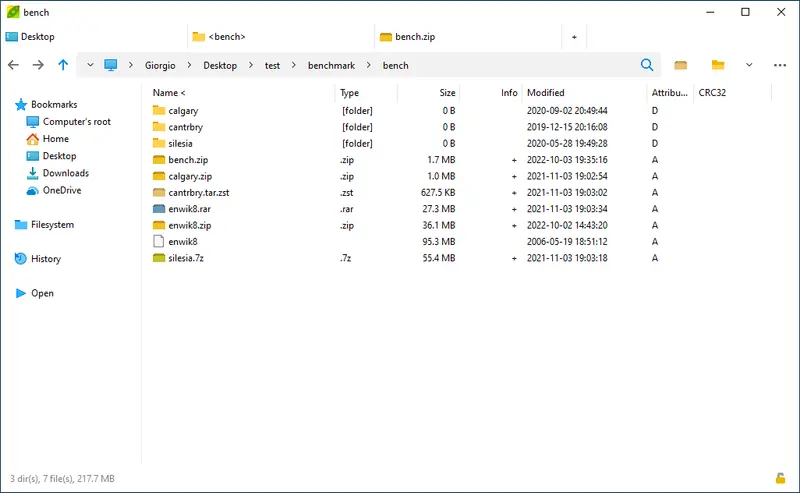Open the dropdown arrow beside folder toolbar icon
This screenshot has height=493, width=800.
(x=749, y=65)
